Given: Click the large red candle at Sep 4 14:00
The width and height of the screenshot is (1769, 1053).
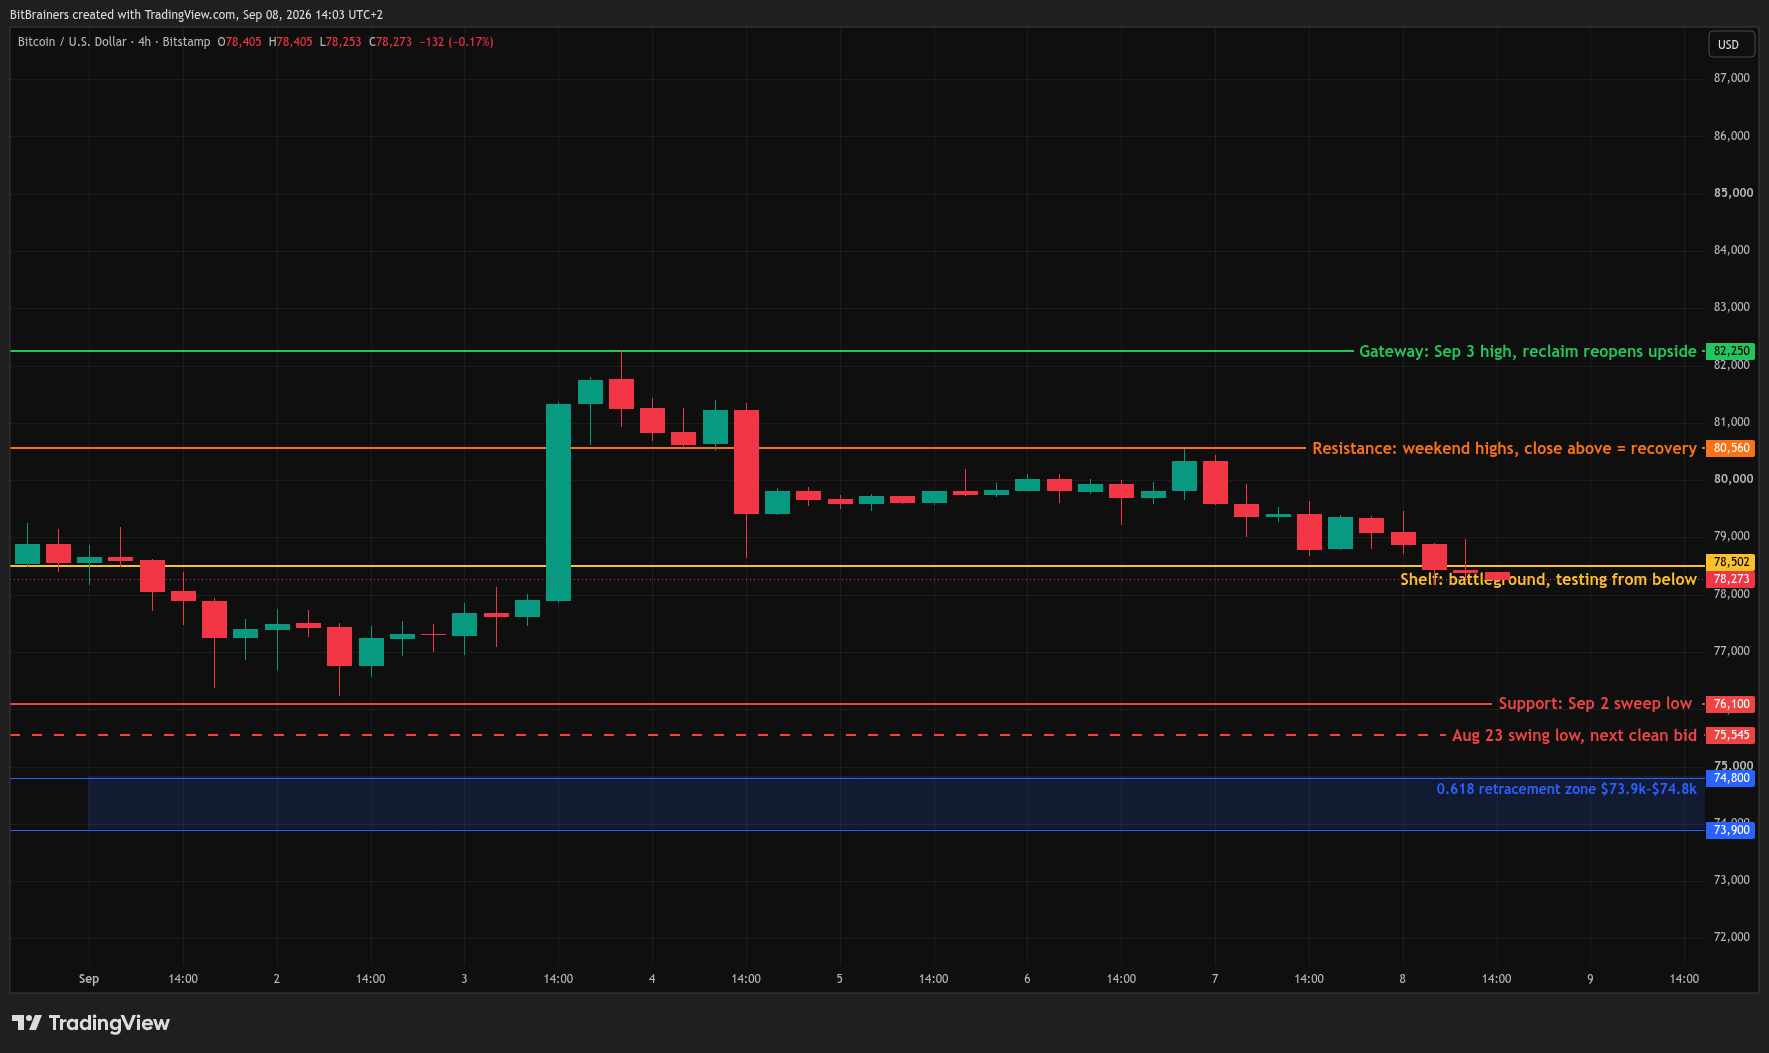Looking at the screenshot, I should (x=746, y=462).
